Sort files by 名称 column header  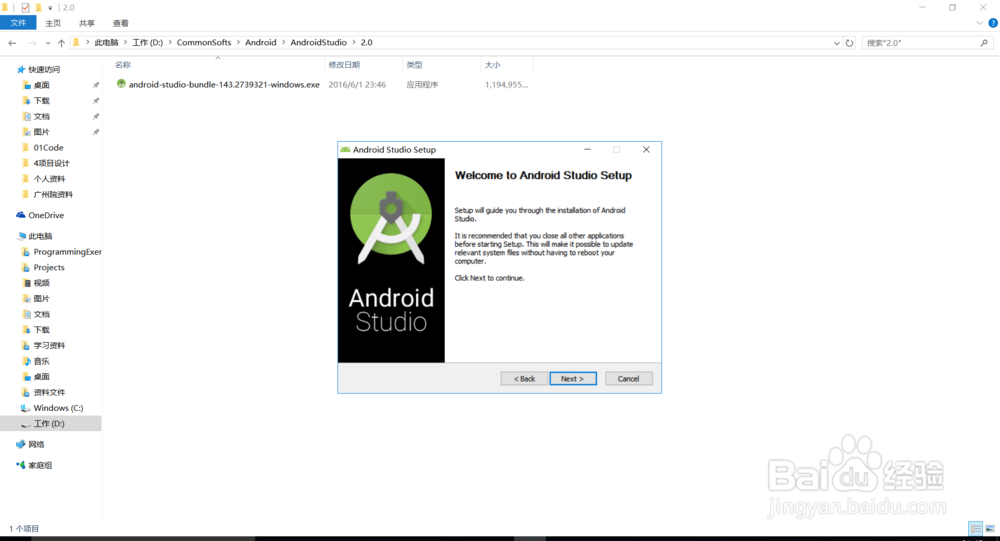123,65
